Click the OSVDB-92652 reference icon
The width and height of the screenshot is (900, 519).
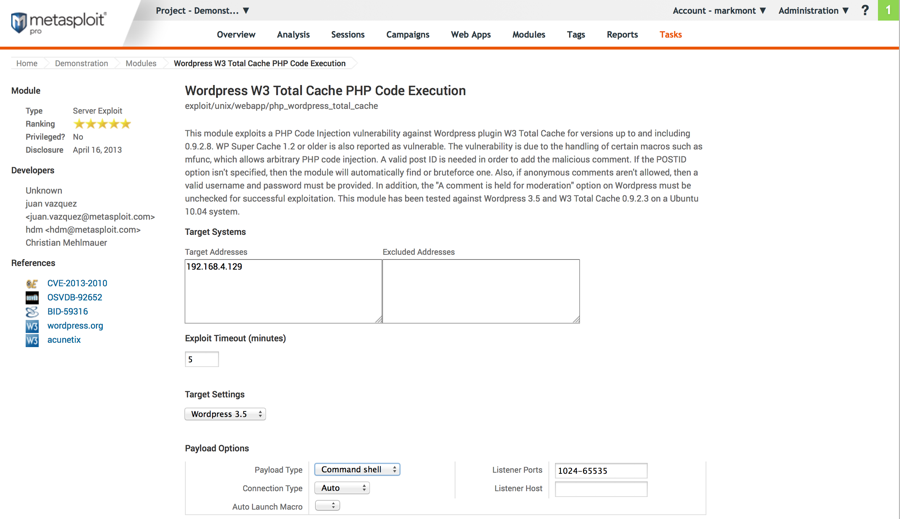pos(32,297)
